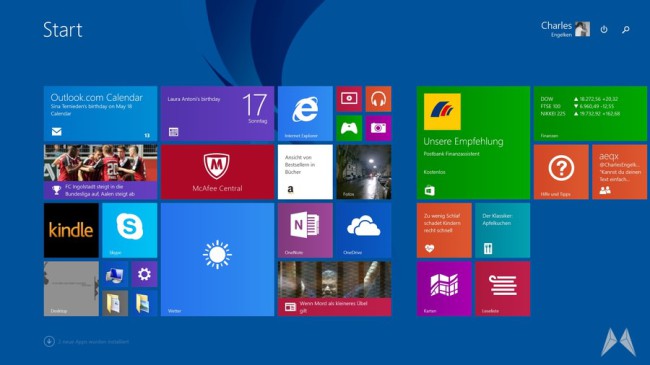This screenshot has width=650, height=365.
Task: Open PC settings gear tile
Action: 144,274
